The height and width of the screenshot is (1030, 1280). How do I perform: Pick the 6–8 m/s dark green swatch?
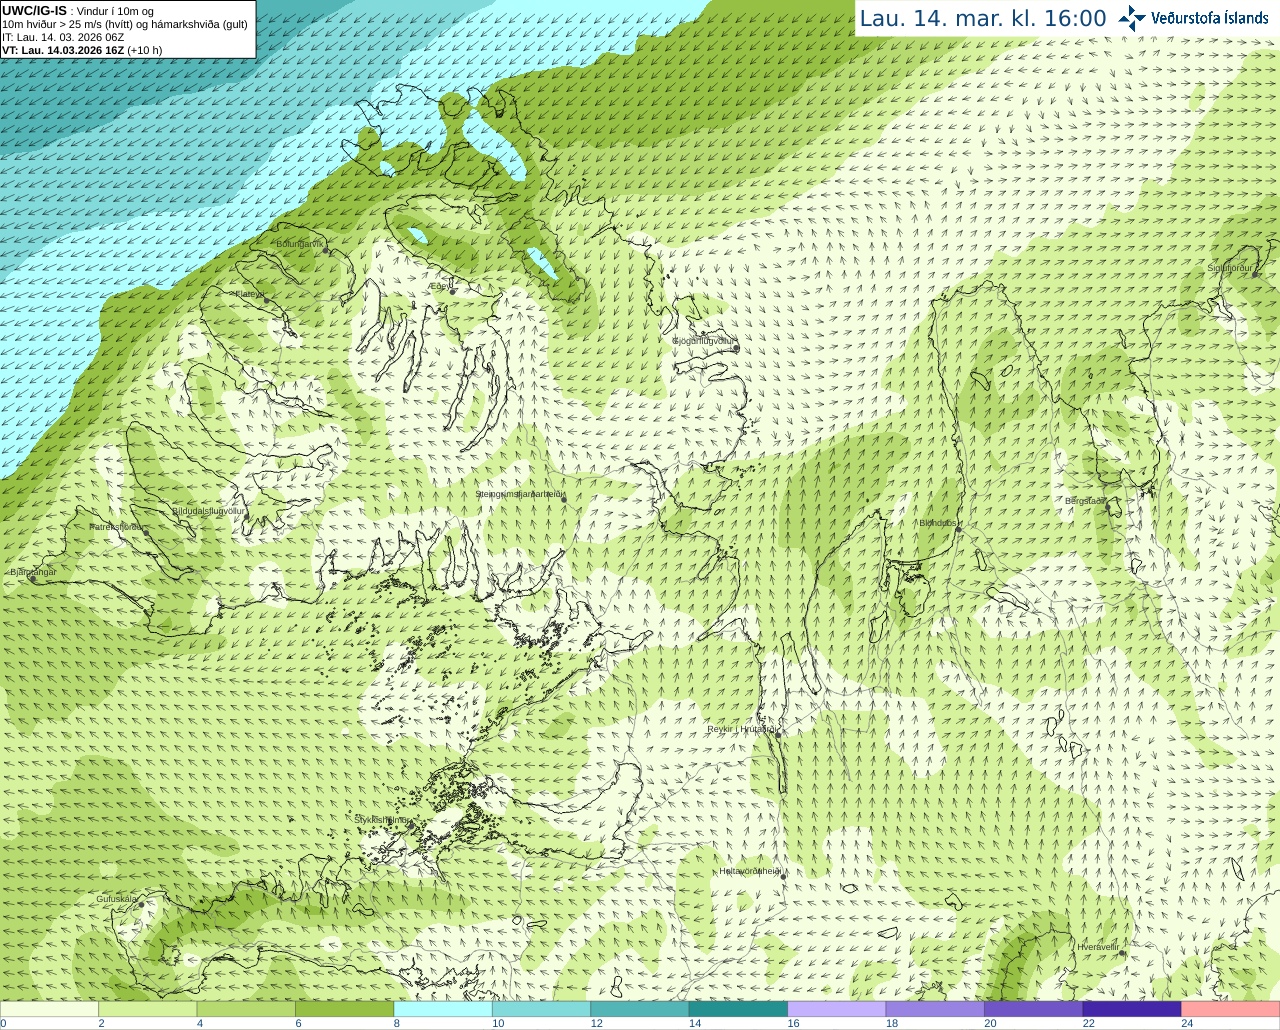coord(345,1009)
